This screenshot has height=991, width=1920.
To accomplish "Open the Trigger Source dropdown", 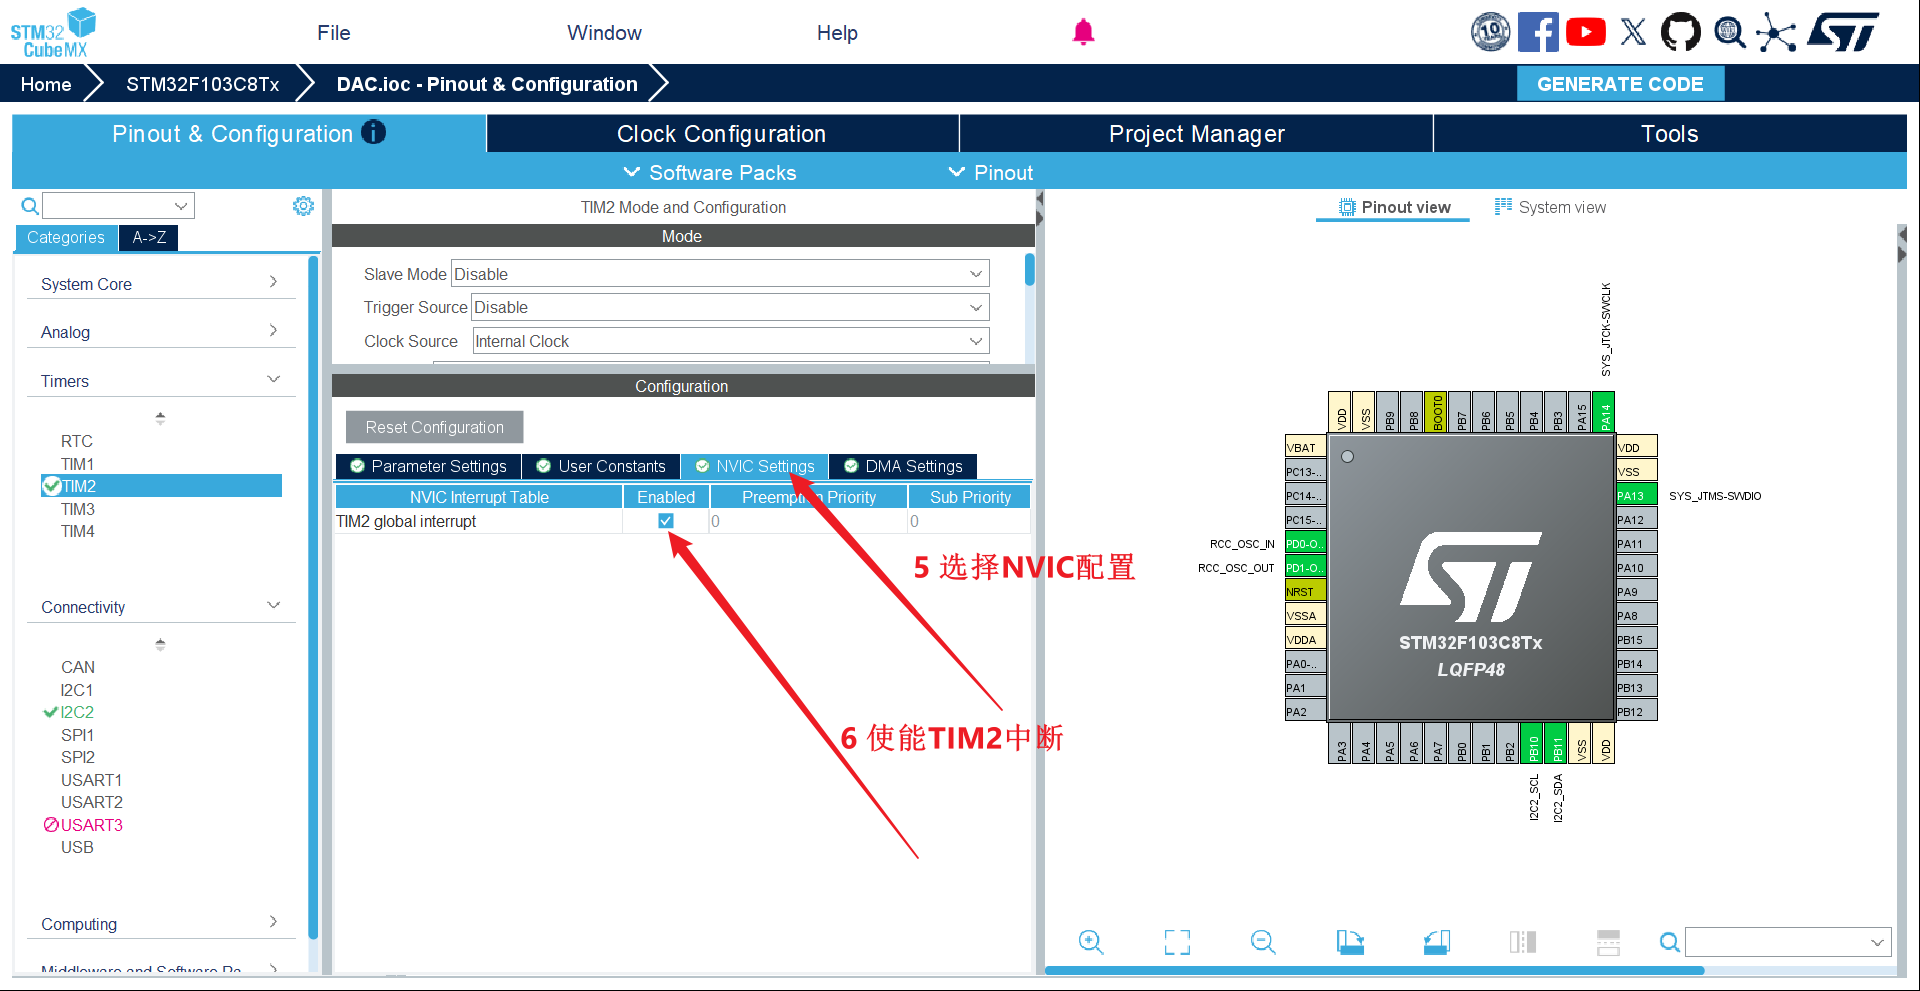I will tap(730, 307).
